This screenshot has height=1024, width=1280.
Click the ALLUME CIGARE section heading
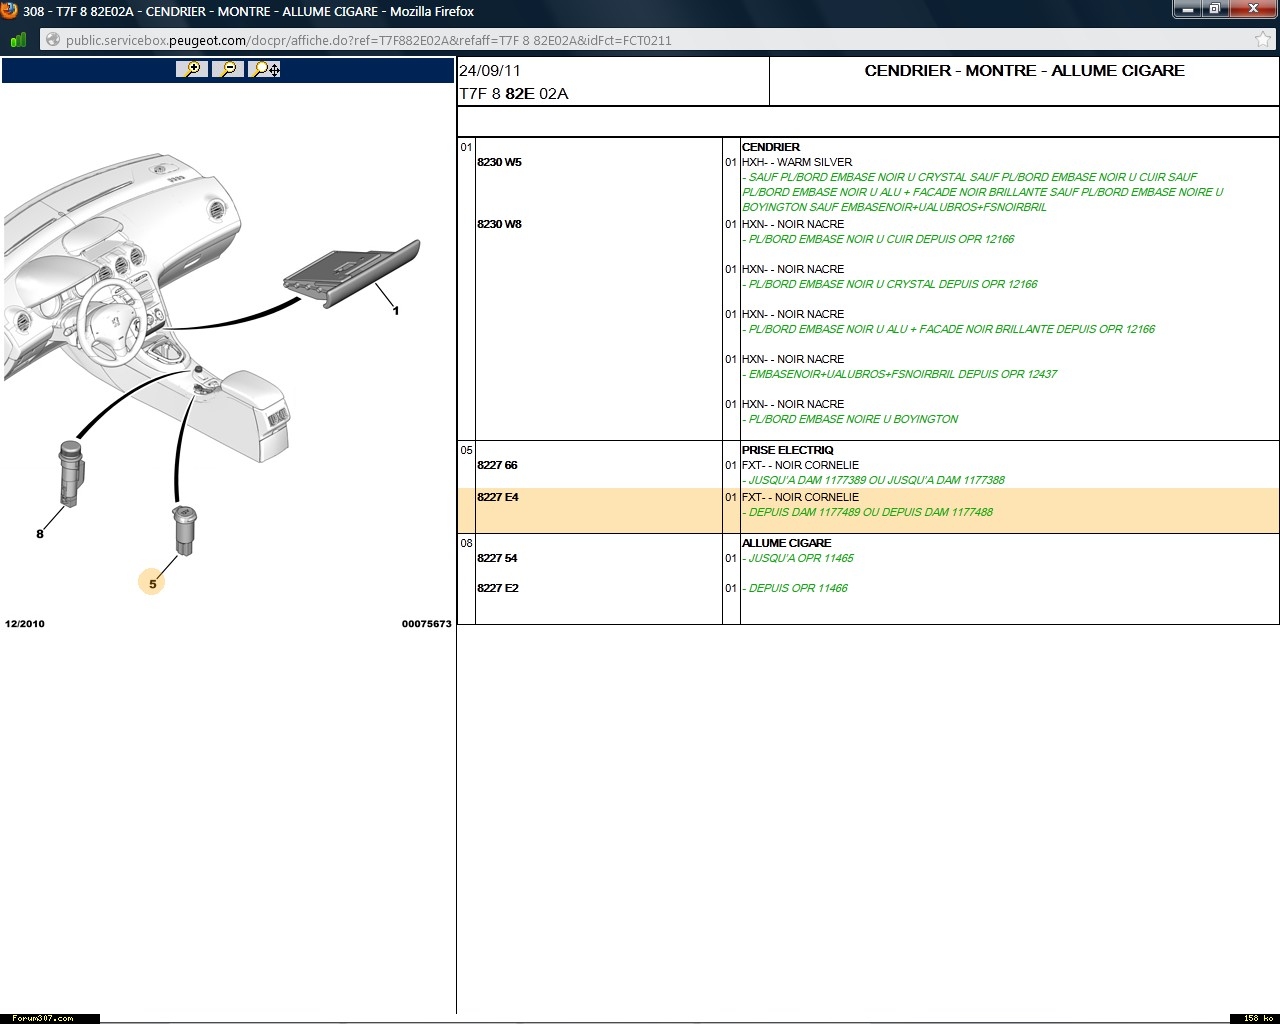[x=786, y=543]
